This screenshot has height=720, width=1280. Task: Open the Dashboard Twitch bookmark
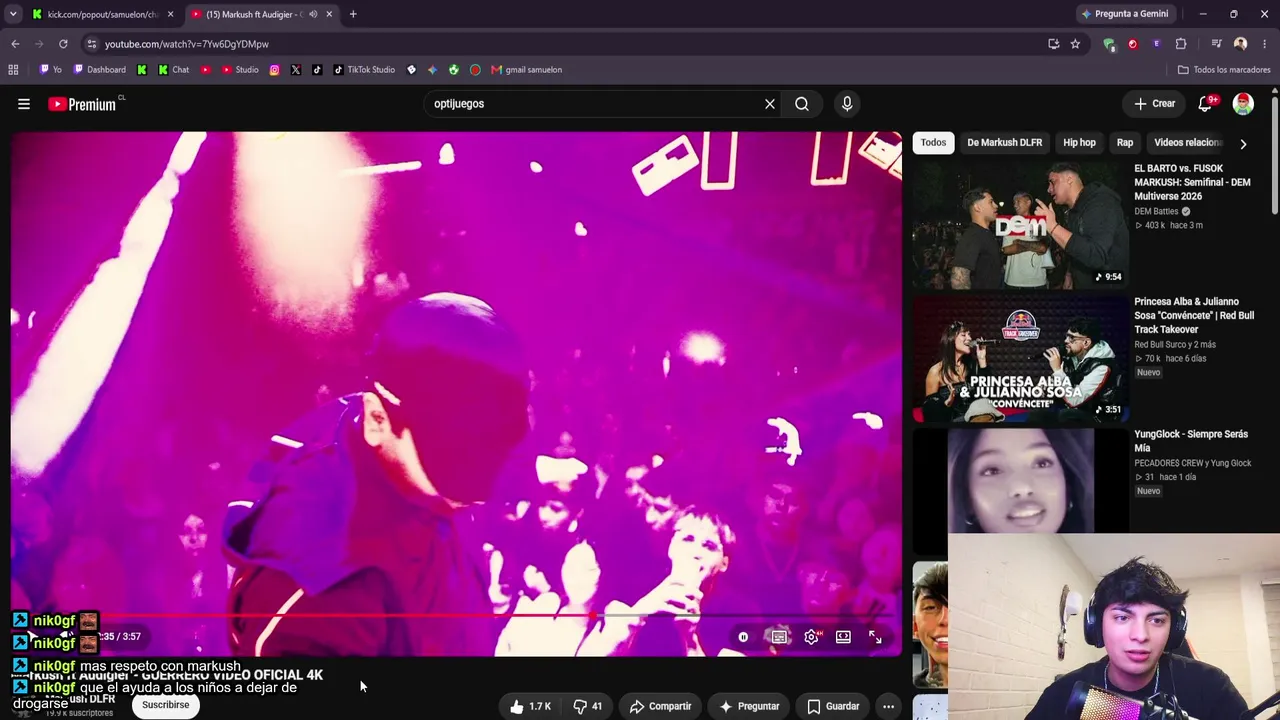click(x=99, y=70)
